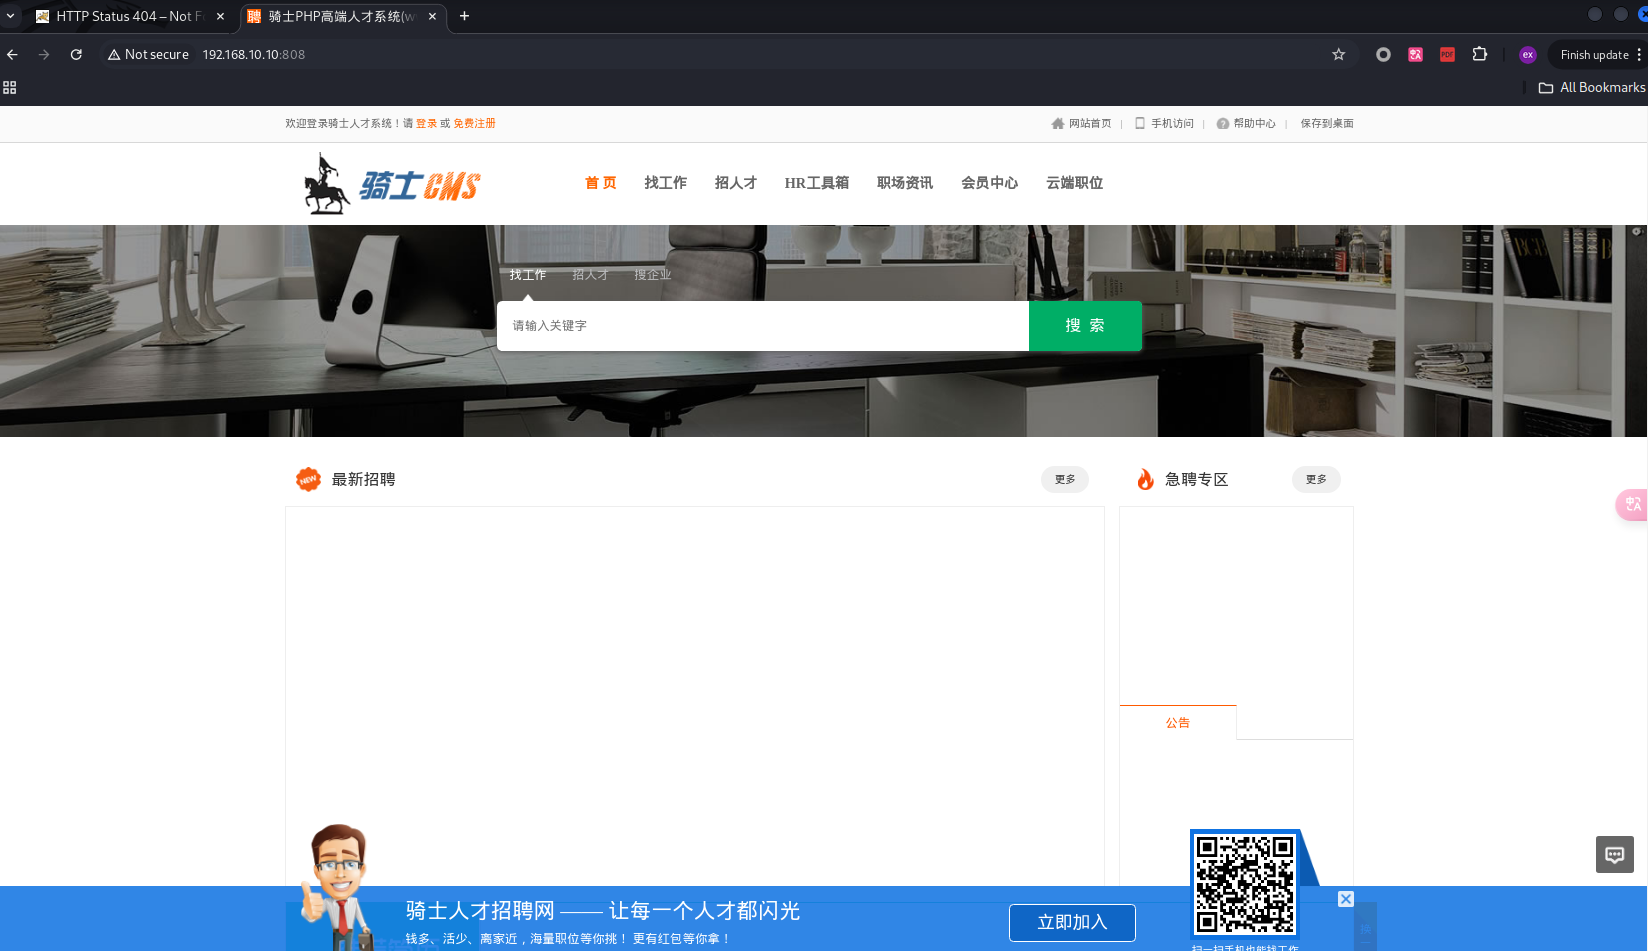1648x951 pixels.
Task: Open the apps grid icon
Action: tap(10, 88)
